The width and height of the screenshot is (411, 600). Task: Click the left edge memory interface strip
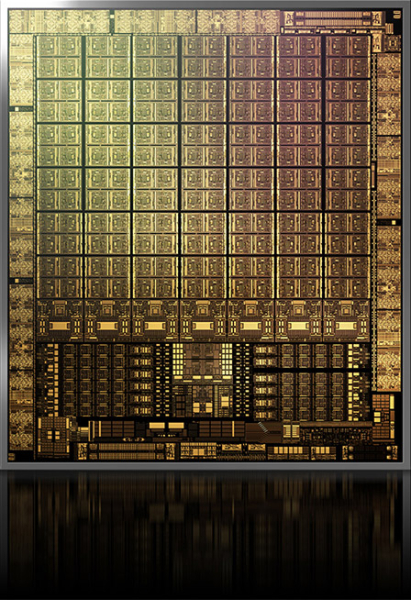click(x=21, y=243)
